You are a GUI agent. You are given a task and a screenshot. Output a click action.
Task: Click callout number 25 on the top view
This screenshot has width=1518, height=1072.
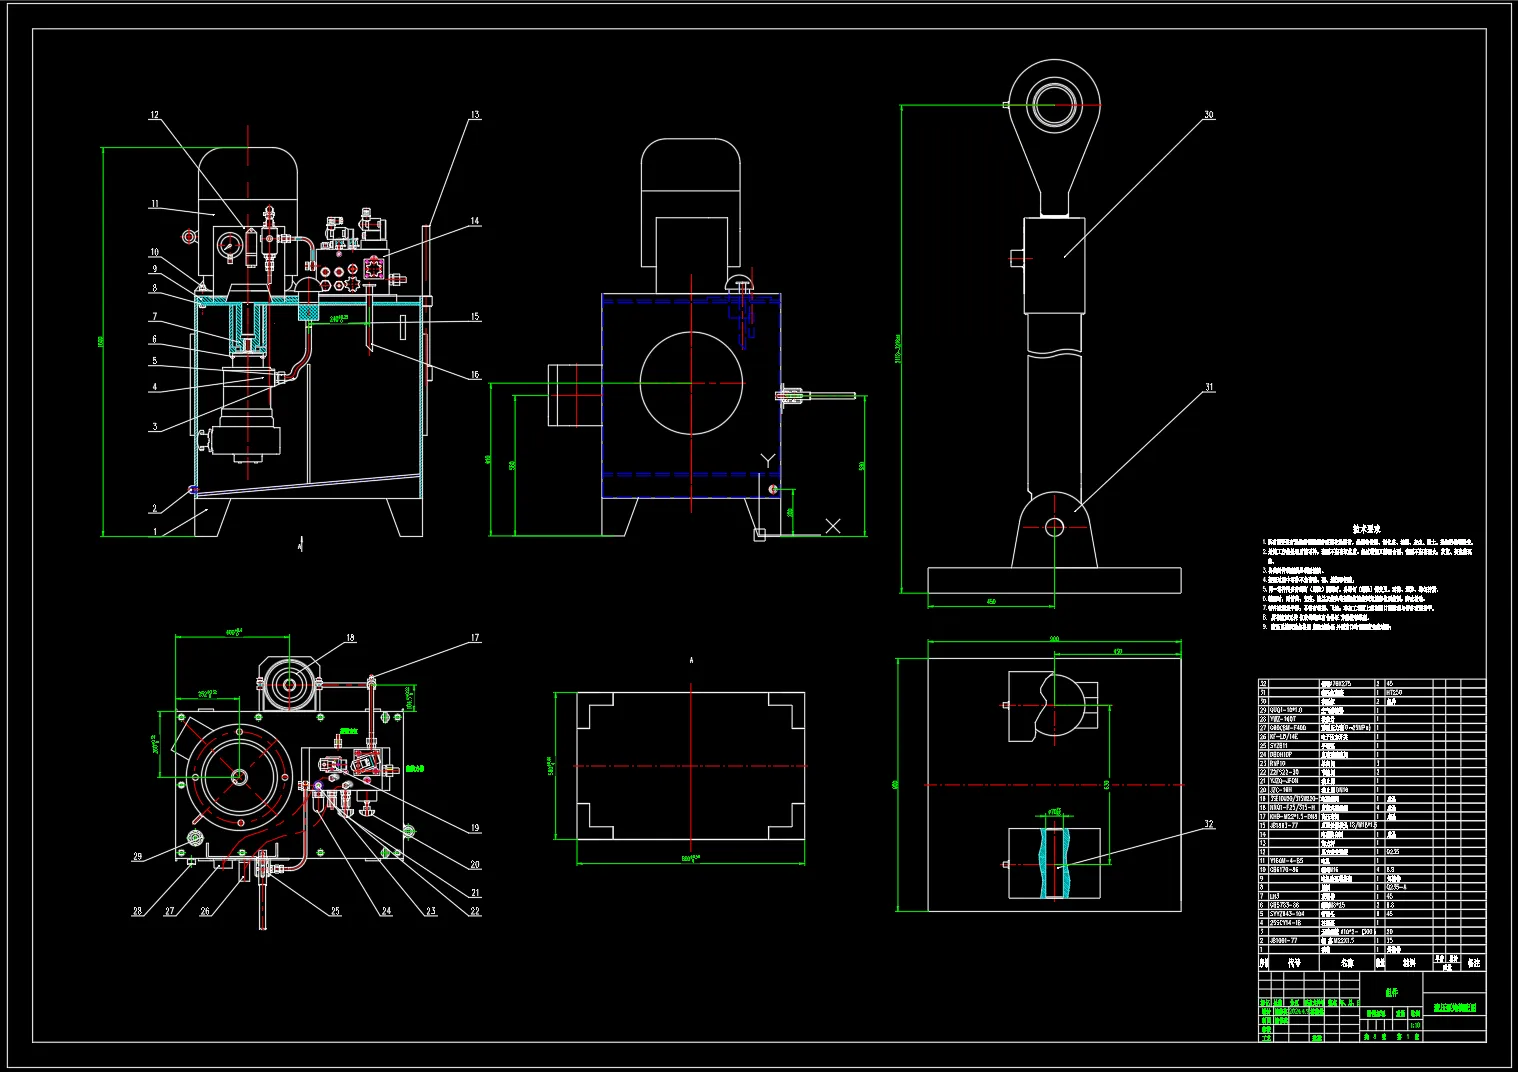click(x=335, y=911)
